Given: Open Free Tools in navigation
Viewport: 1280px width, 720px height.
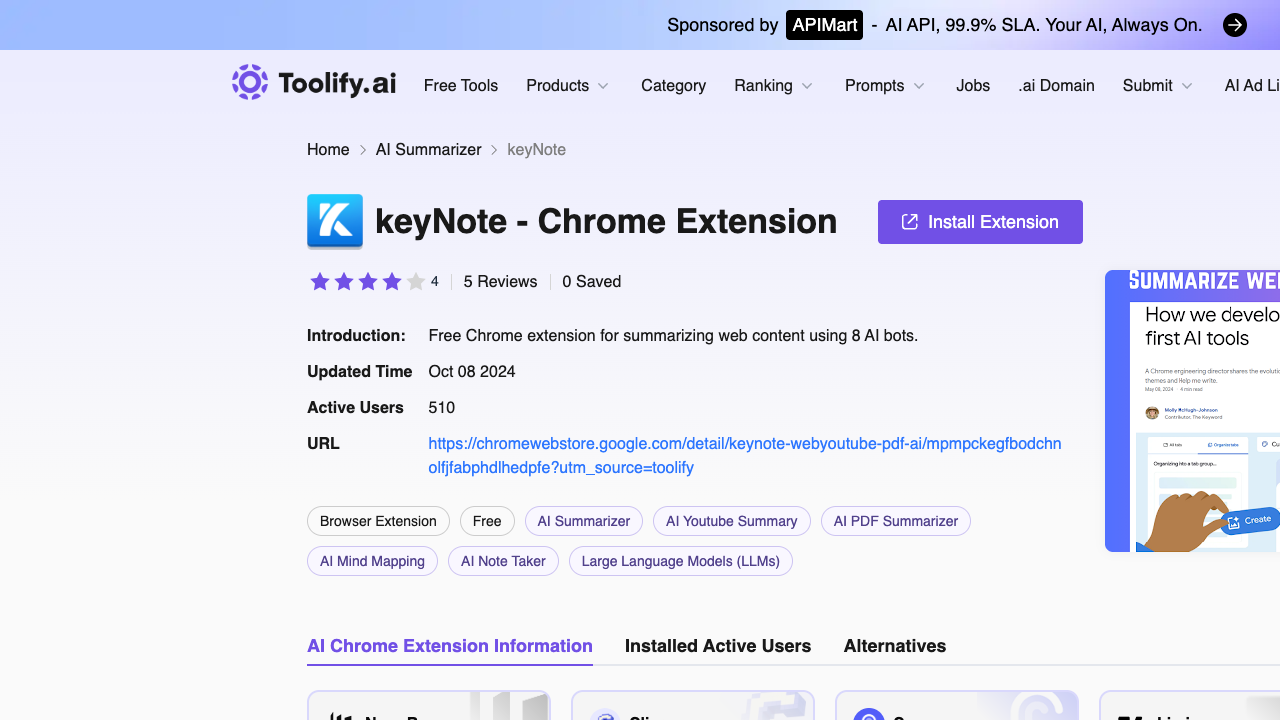Looking at the screenshot, I should pyautogui.click(x=461, y=86).
